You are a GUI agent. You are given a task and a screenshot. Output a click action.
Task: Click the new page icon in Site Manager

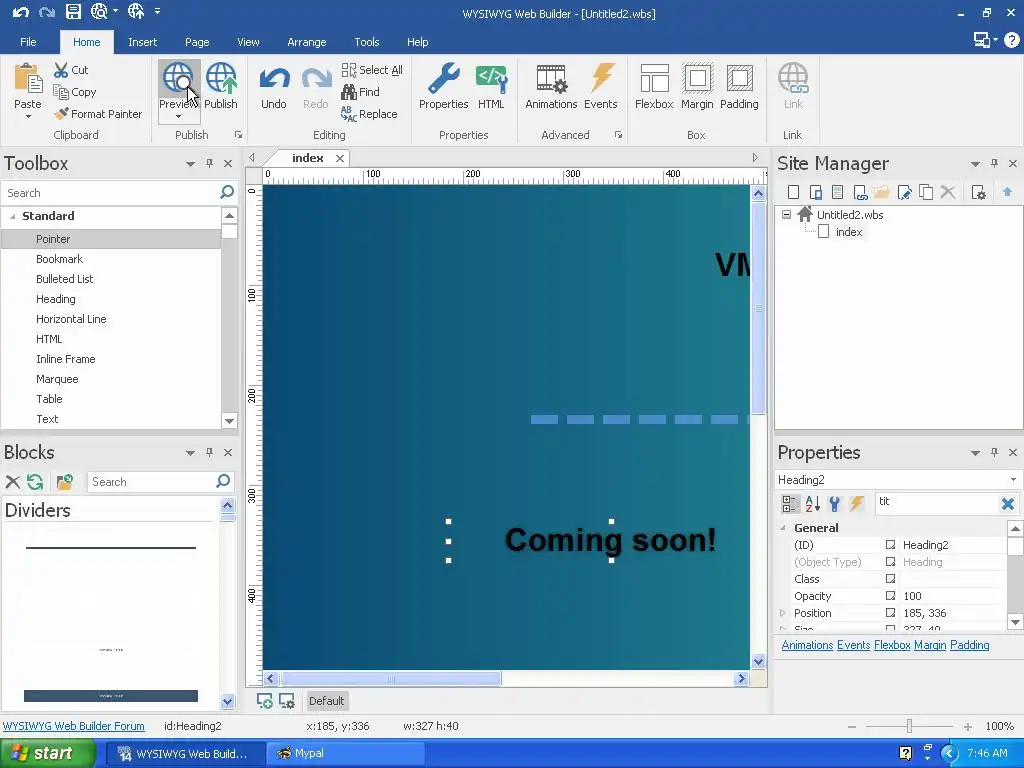click(x=793, y=192)
